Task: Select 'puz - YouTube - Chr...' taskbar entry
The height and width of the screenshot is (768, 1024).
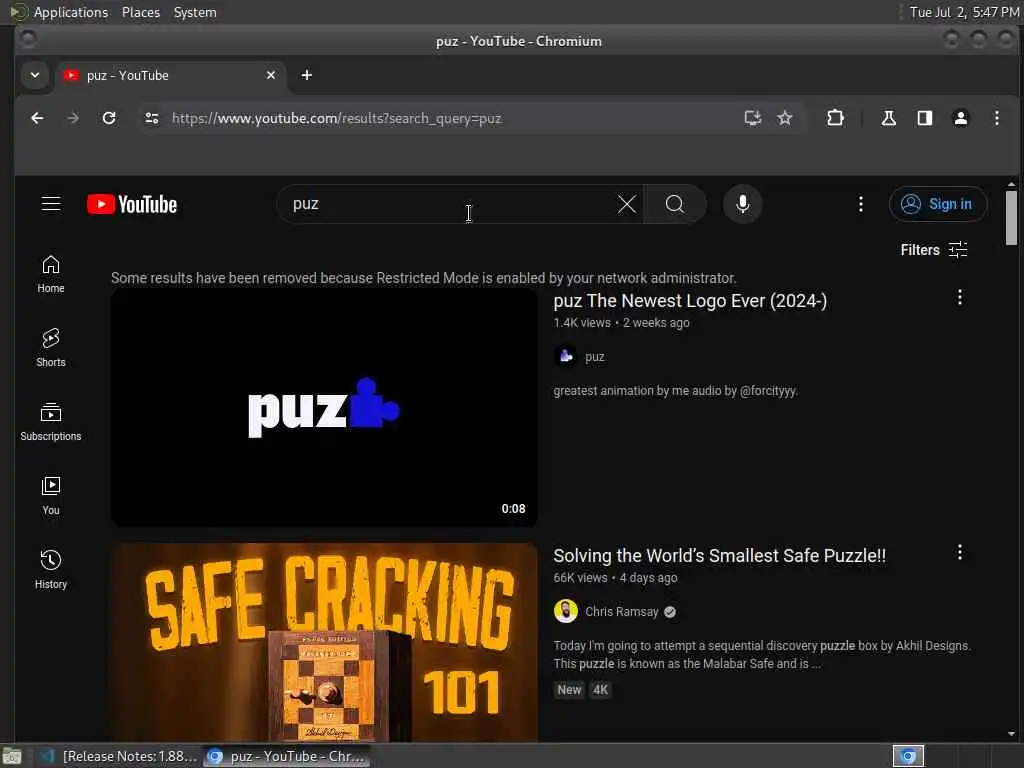Action: point(286,756)
